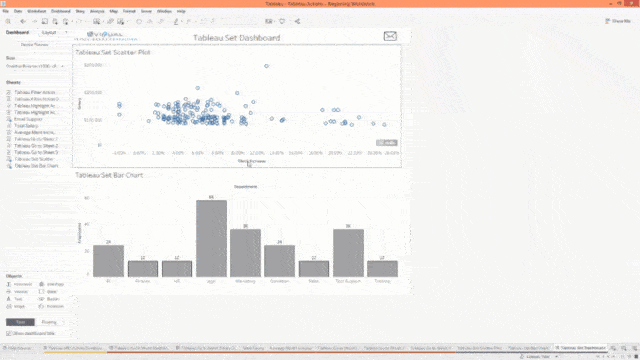The image size is (640, 360).
Task: Open the Data menu
Action: (x=18, y=11)
